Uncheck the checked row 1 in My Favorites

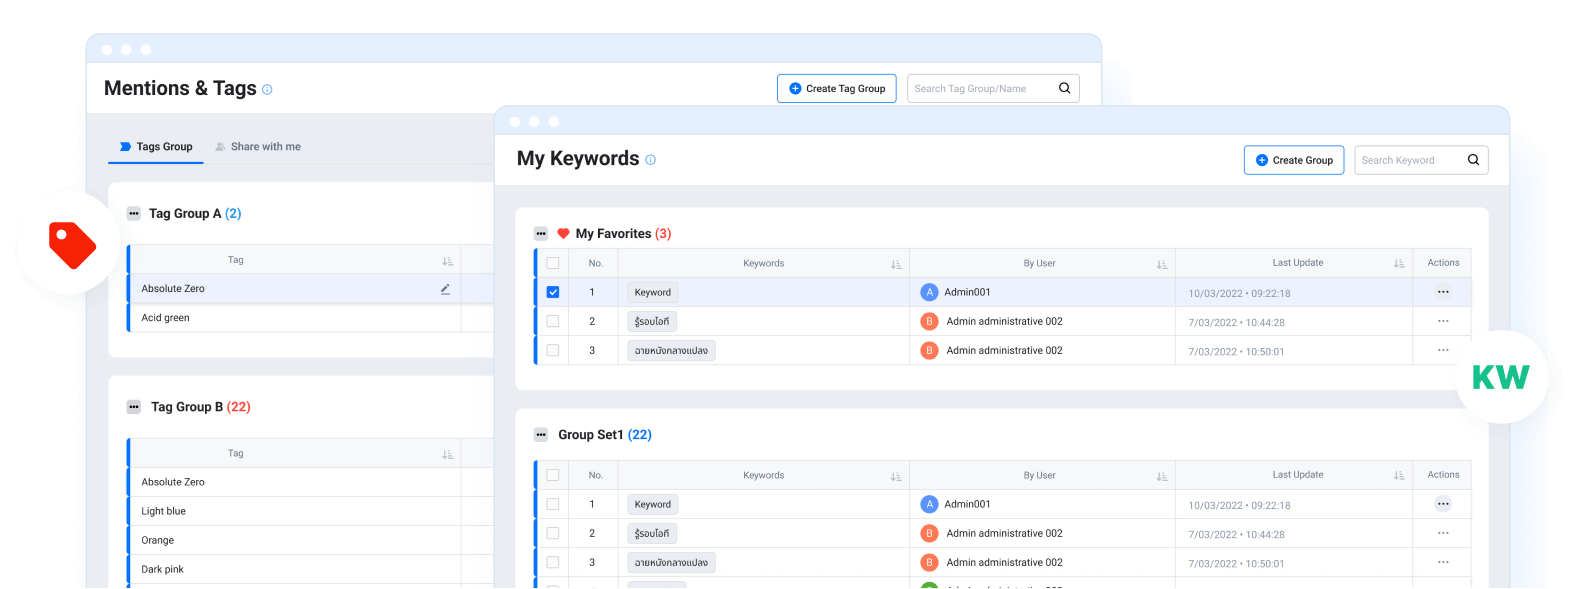[x=553, y=292]
